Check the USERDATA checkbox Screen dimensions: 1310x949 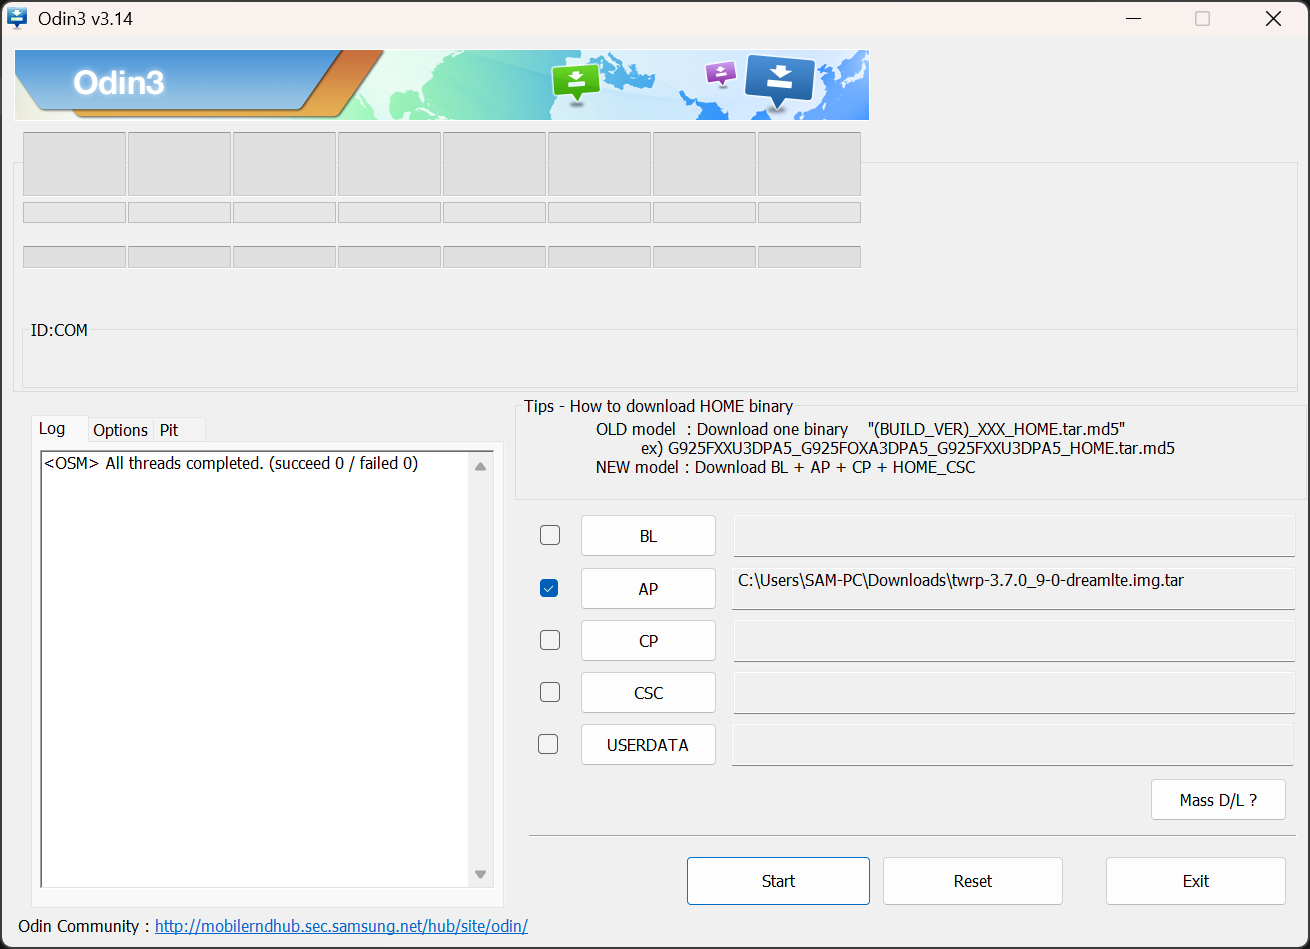[548, 744]
